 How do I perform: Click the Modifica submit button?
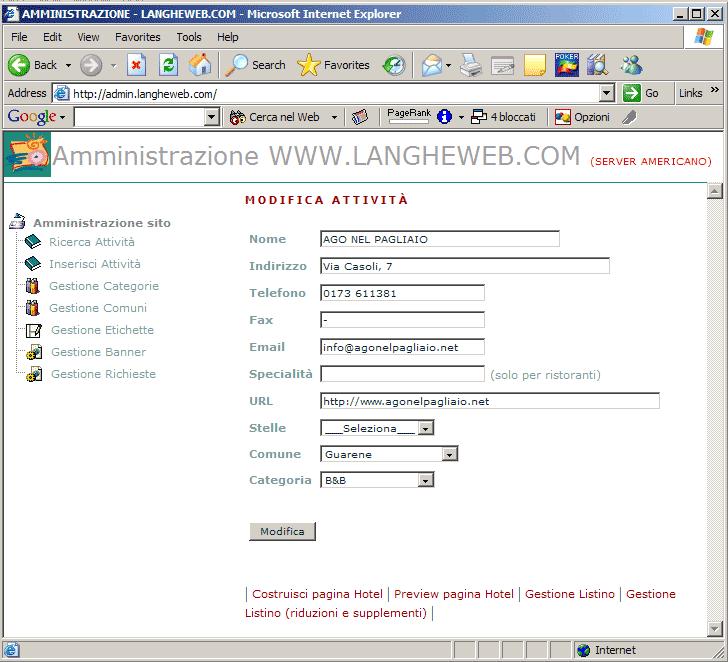(x=282, y=532)
